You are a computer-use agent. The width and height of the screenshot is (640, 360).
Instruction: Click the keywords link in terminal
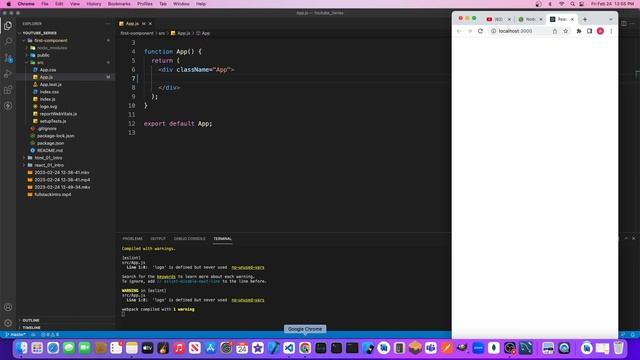[166, 277]
